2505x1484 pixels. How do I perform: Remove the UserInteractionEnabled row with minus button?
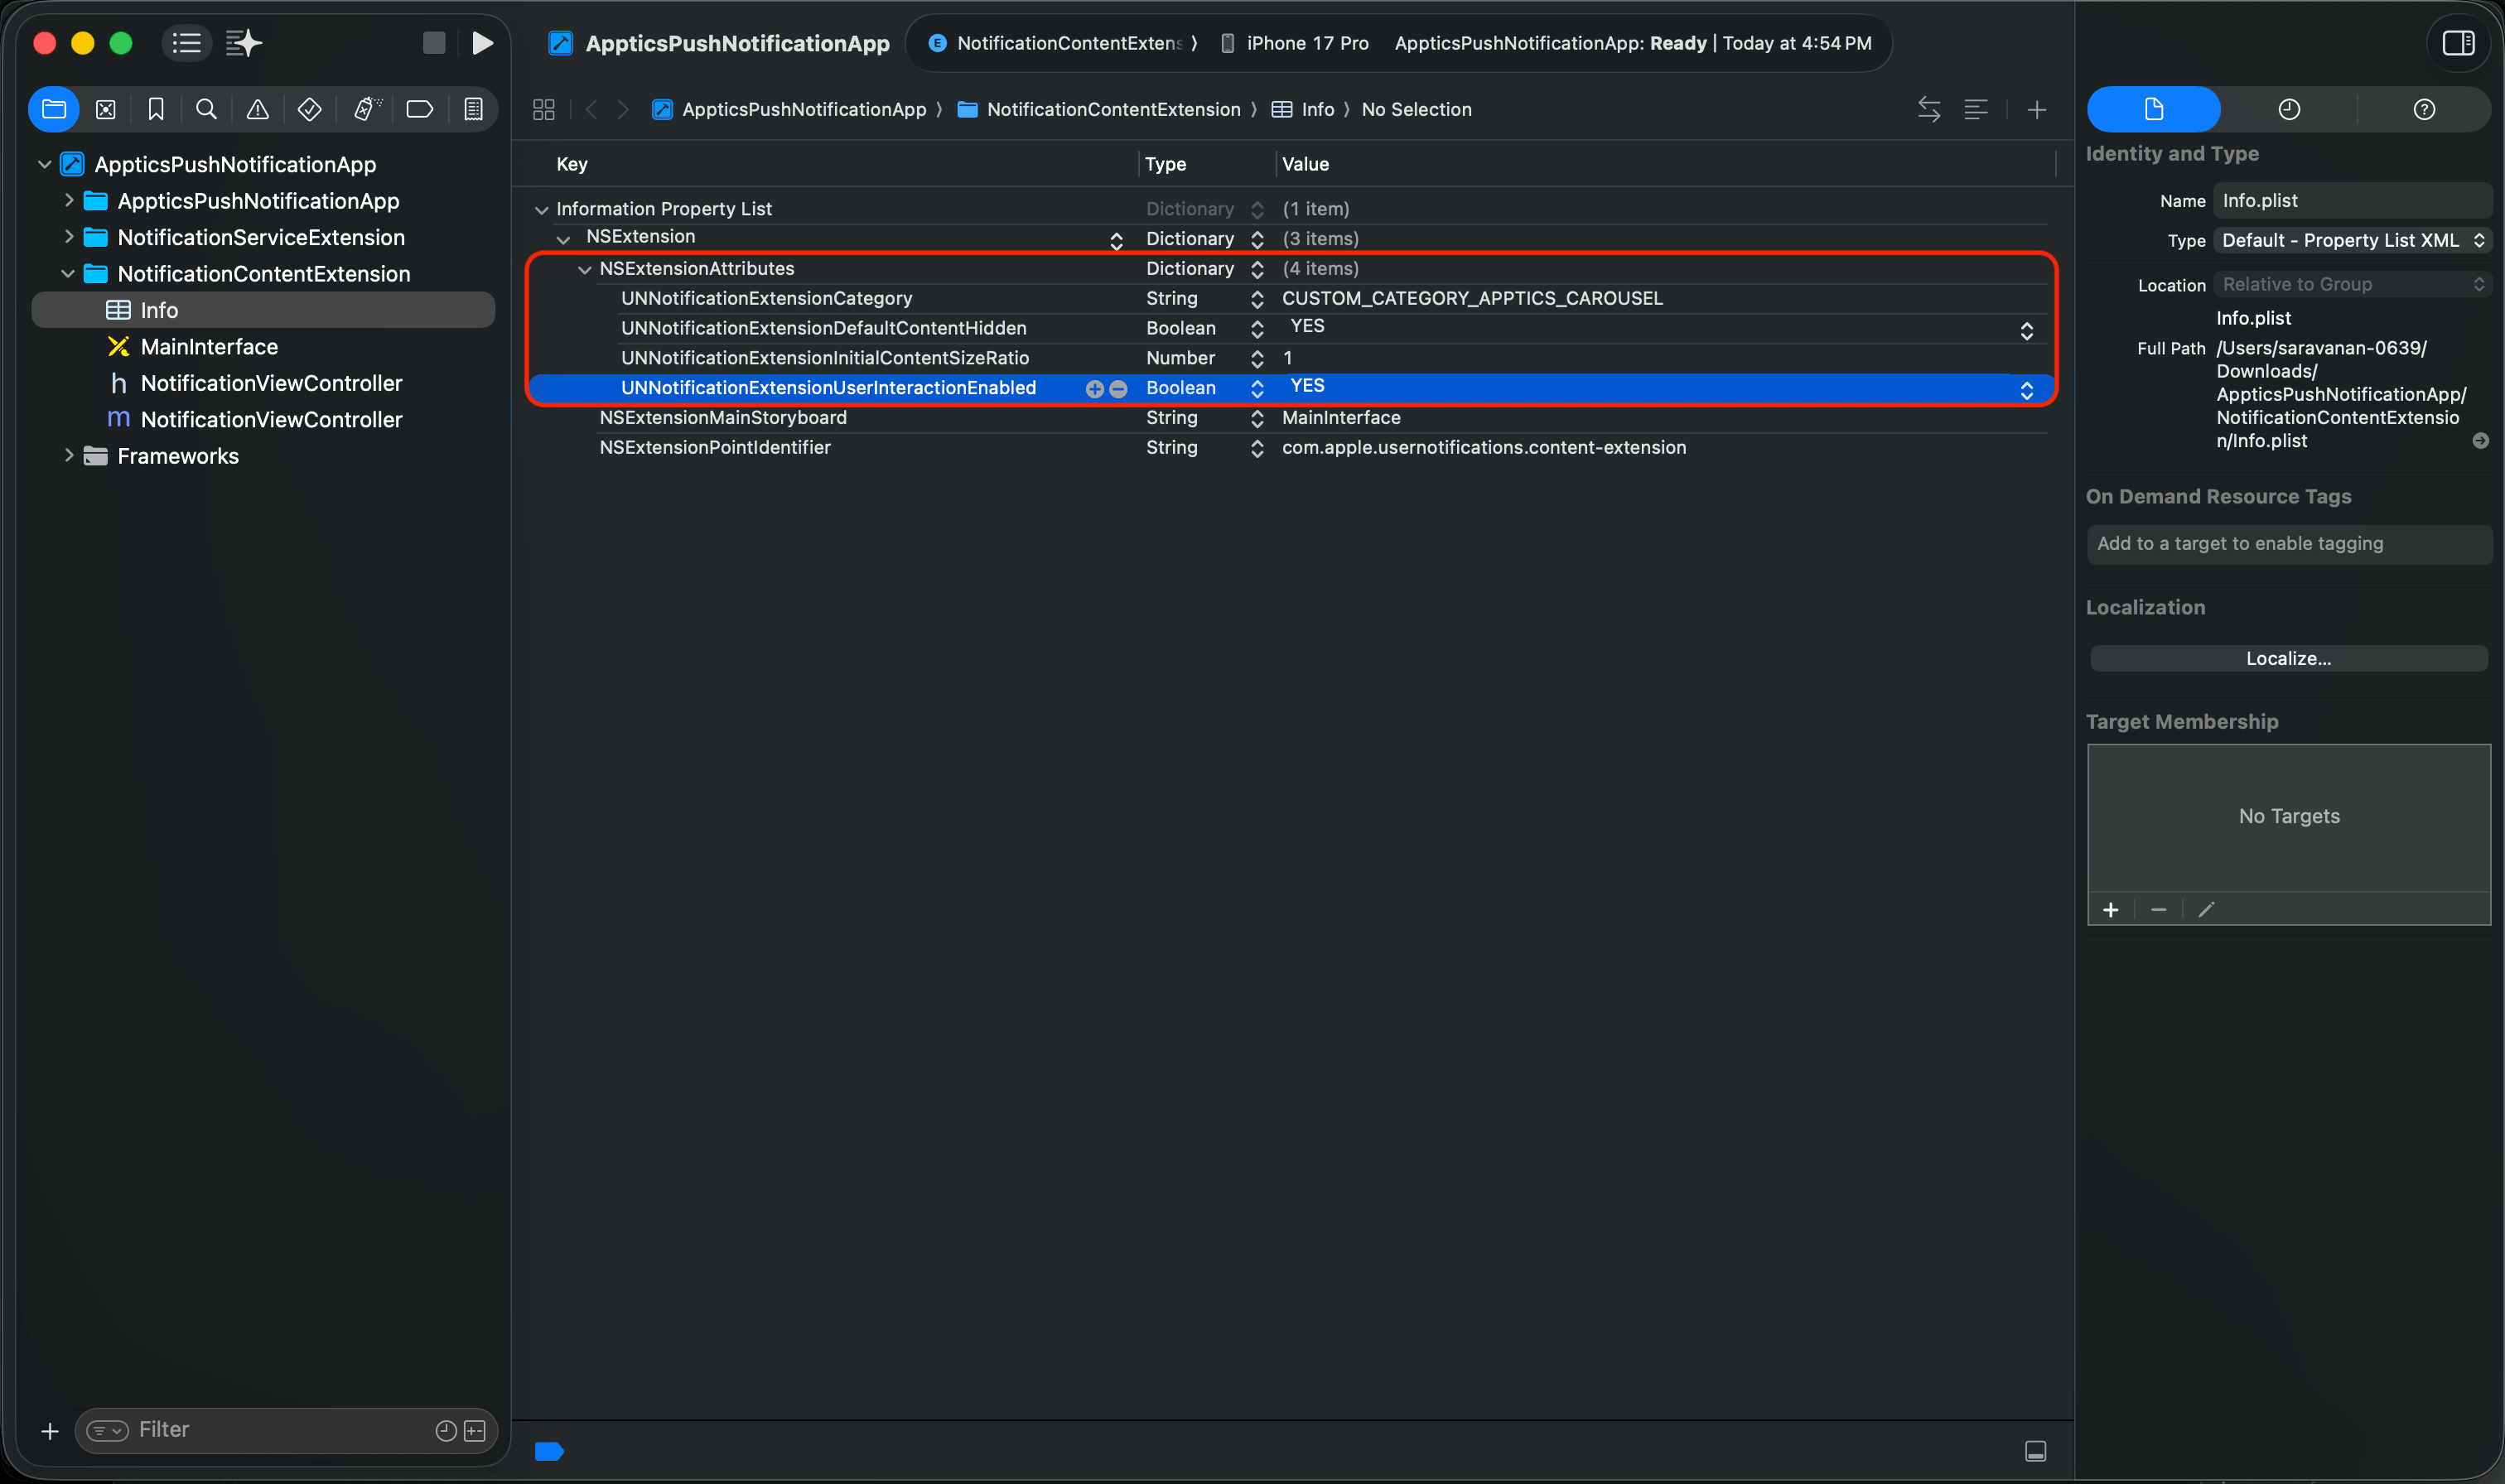coord(1119,389)
